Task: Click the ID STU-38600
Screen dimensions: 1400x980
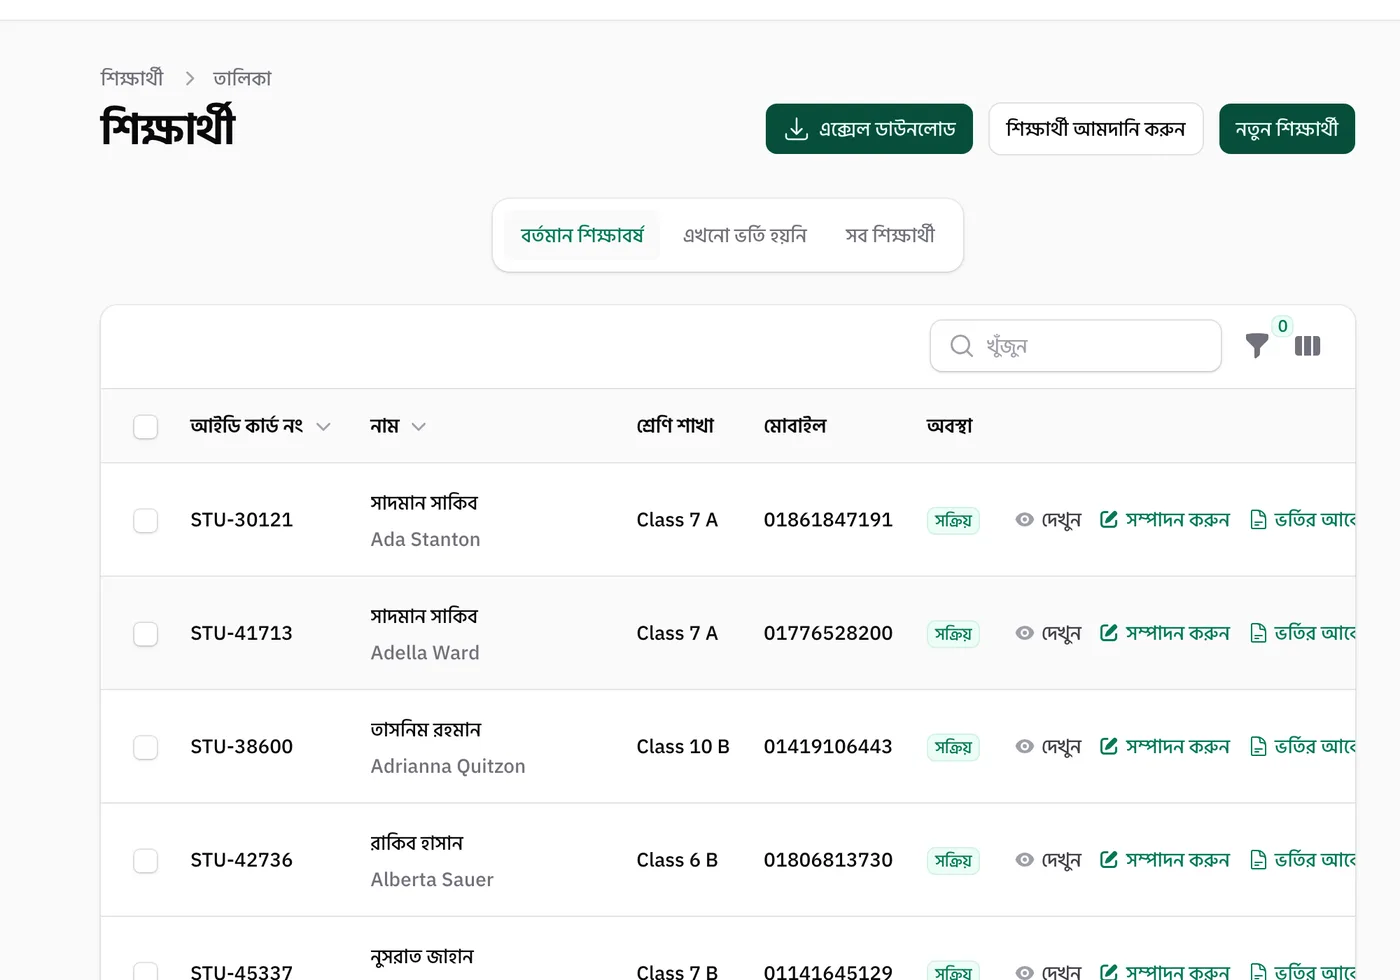Action: pos(242,747)
